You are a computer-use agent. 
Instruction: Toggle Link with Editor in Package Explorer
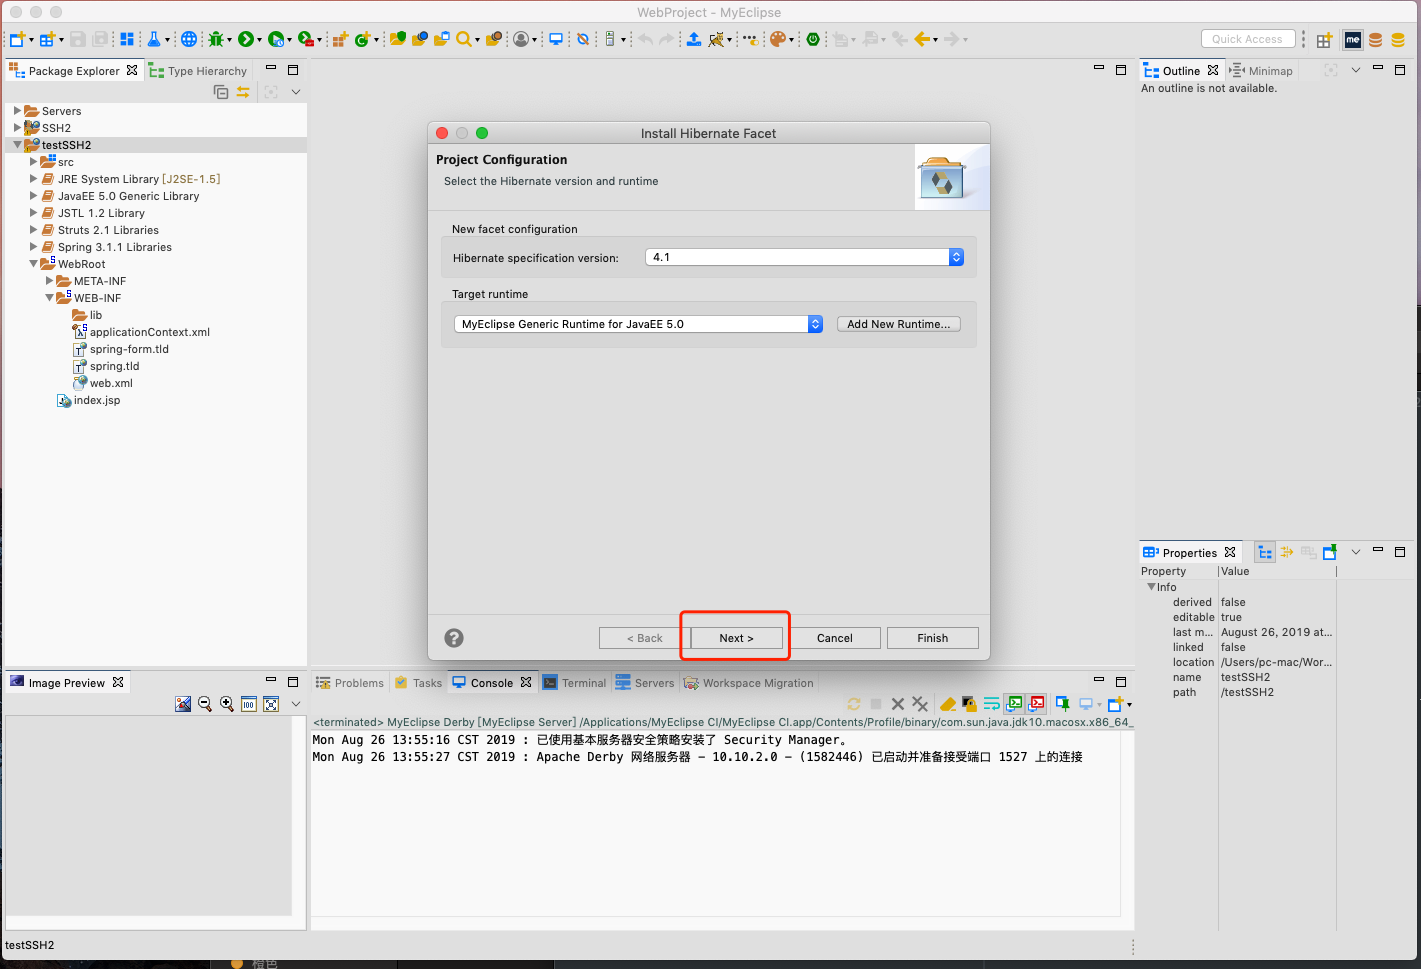pos(243,92)
